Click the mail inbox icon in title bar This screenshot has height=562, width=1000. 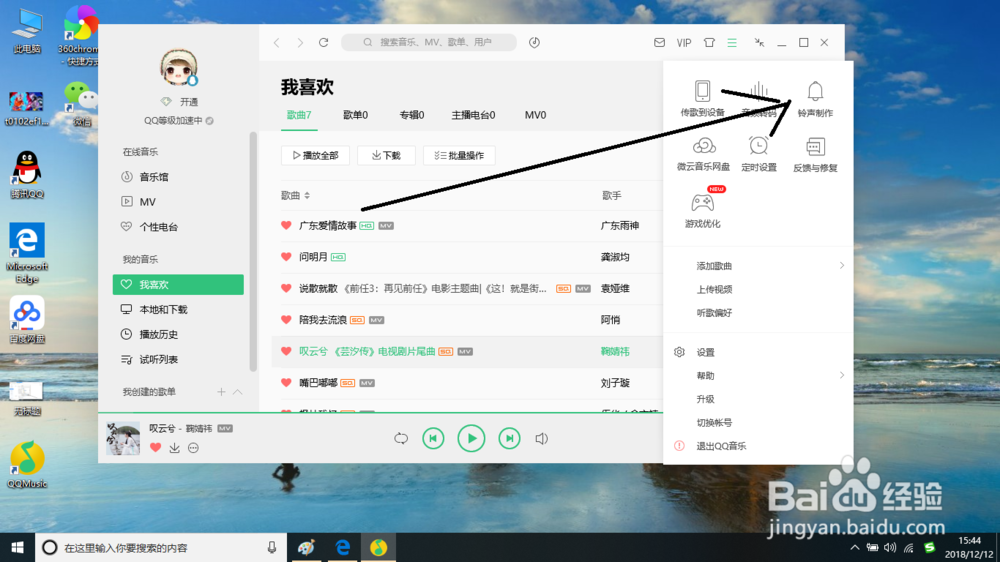pos(659,43)
